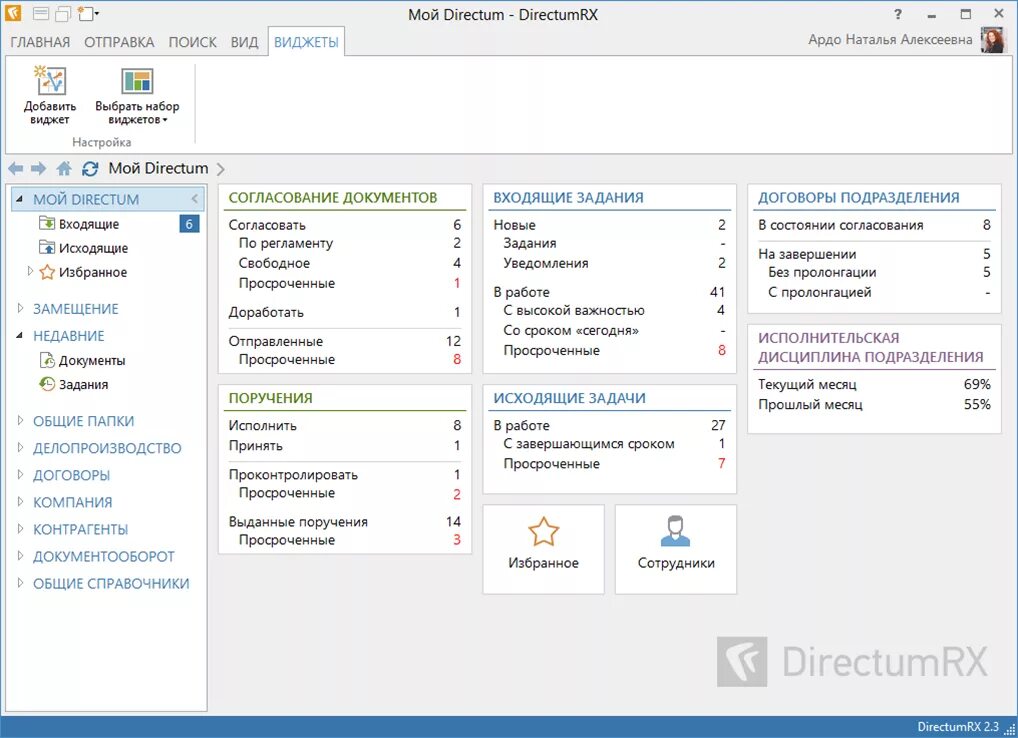Expand the ЗАМЕЩЕНИЕ section
Screen dimensions: 1018x738
20,308
